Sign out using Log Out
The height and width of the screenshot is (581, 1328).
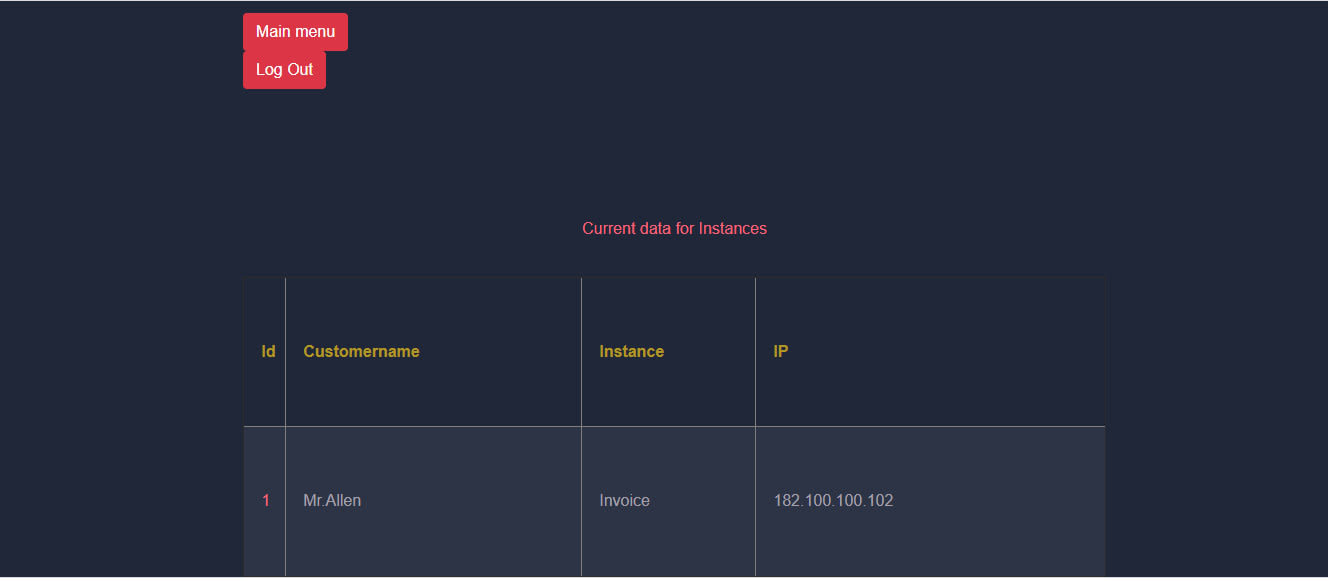pos(284,70)
